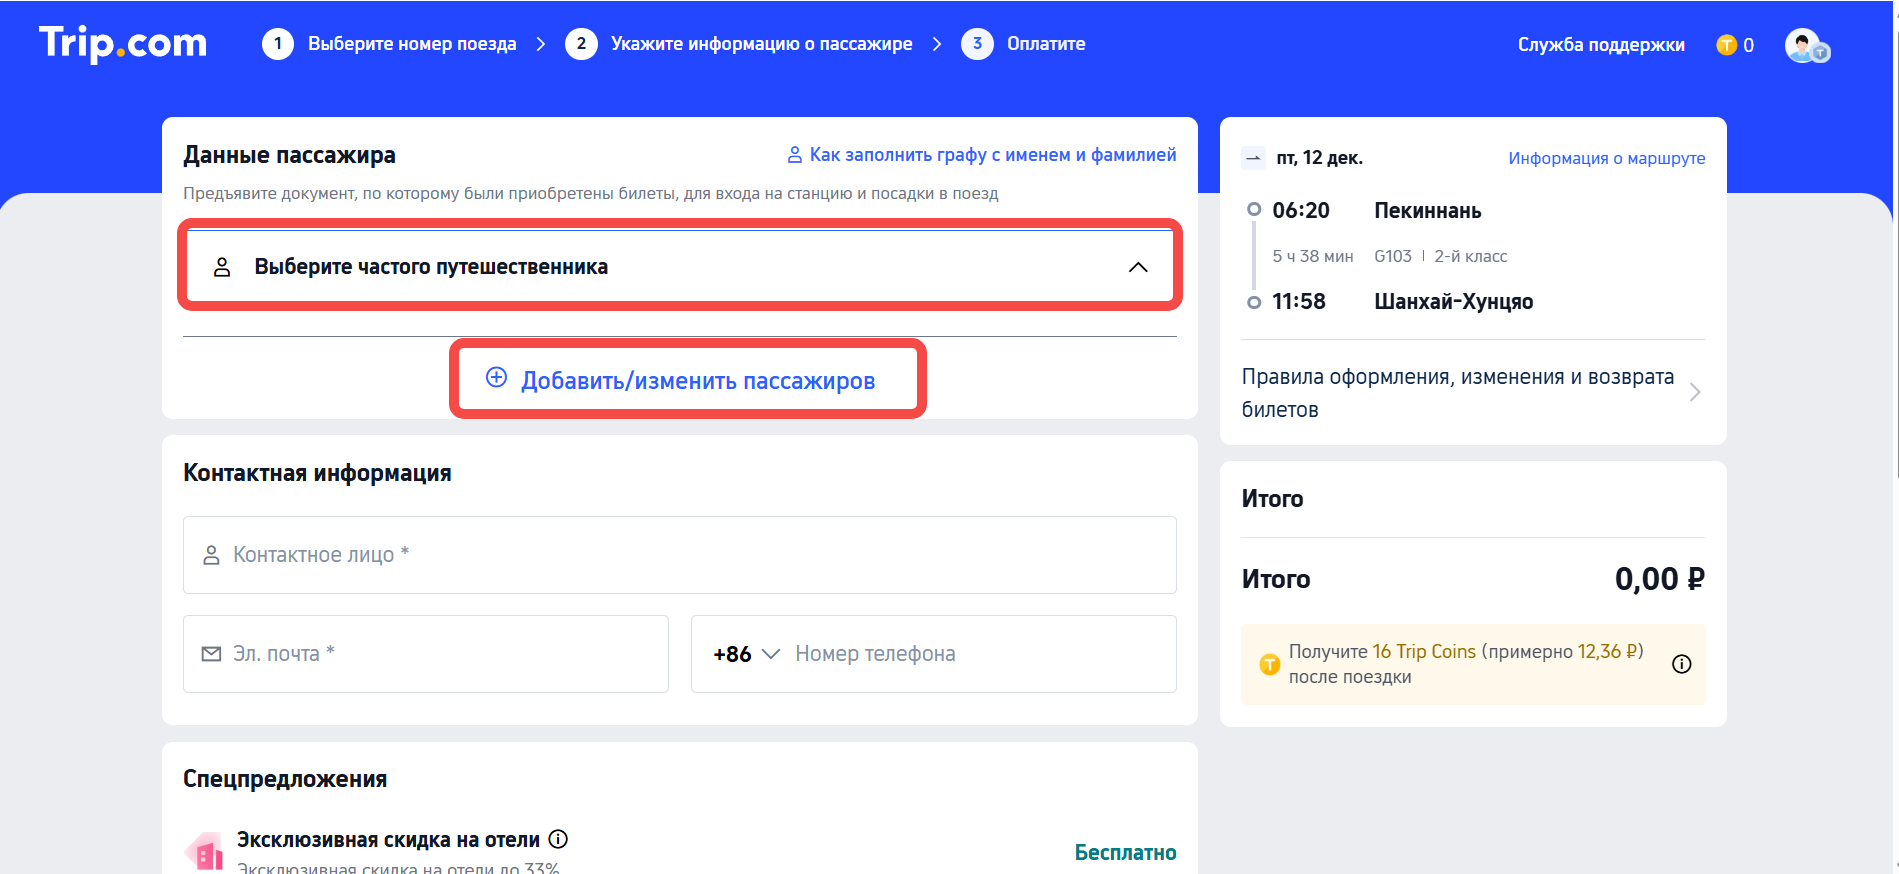Click person icon in frequent traveler selector
The image size is (1899, 874).
coord(222,267)
